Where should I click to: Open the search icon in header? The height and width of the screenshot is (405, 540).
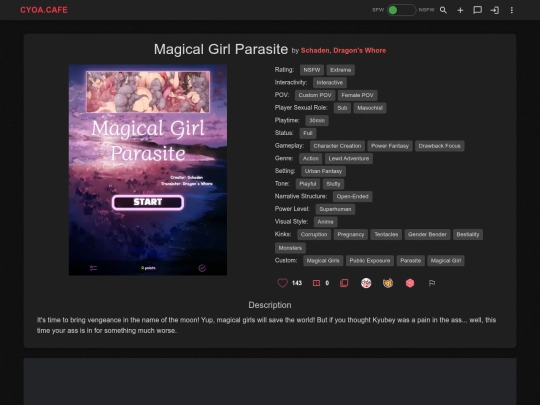(x=443, y=10)
